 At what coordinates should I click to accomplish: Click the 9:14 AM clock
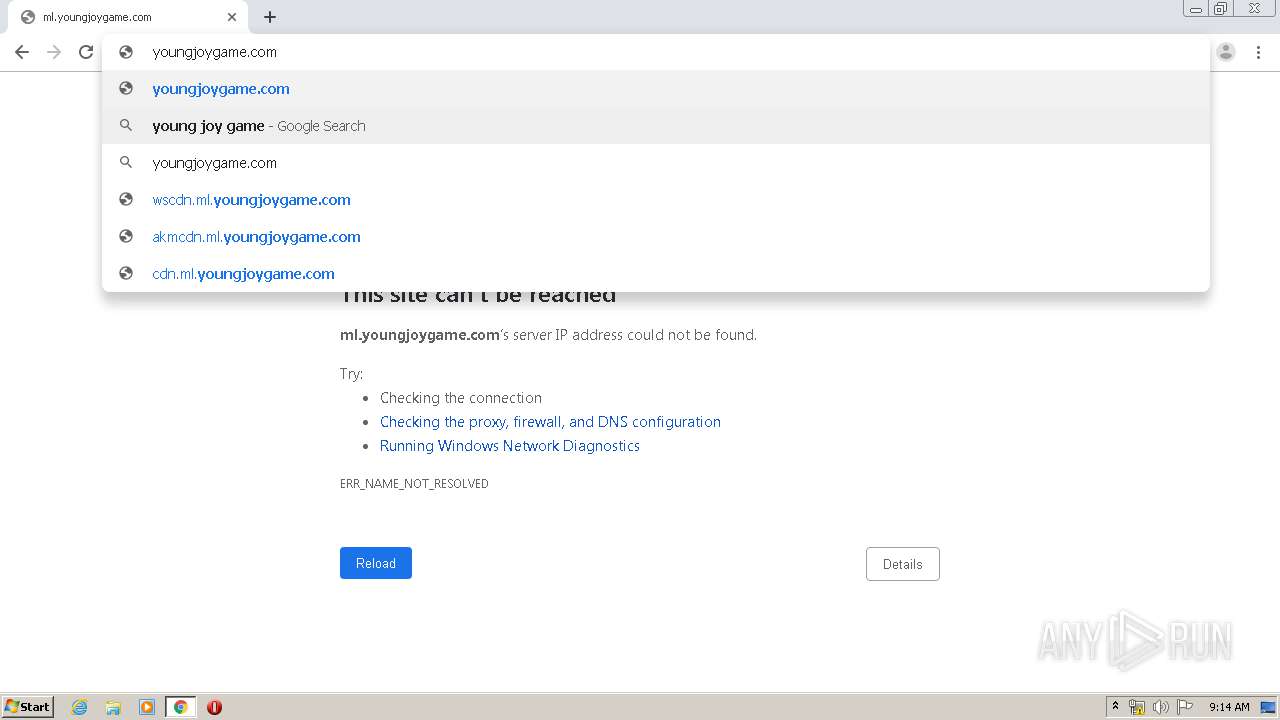tap(1229, 707)
